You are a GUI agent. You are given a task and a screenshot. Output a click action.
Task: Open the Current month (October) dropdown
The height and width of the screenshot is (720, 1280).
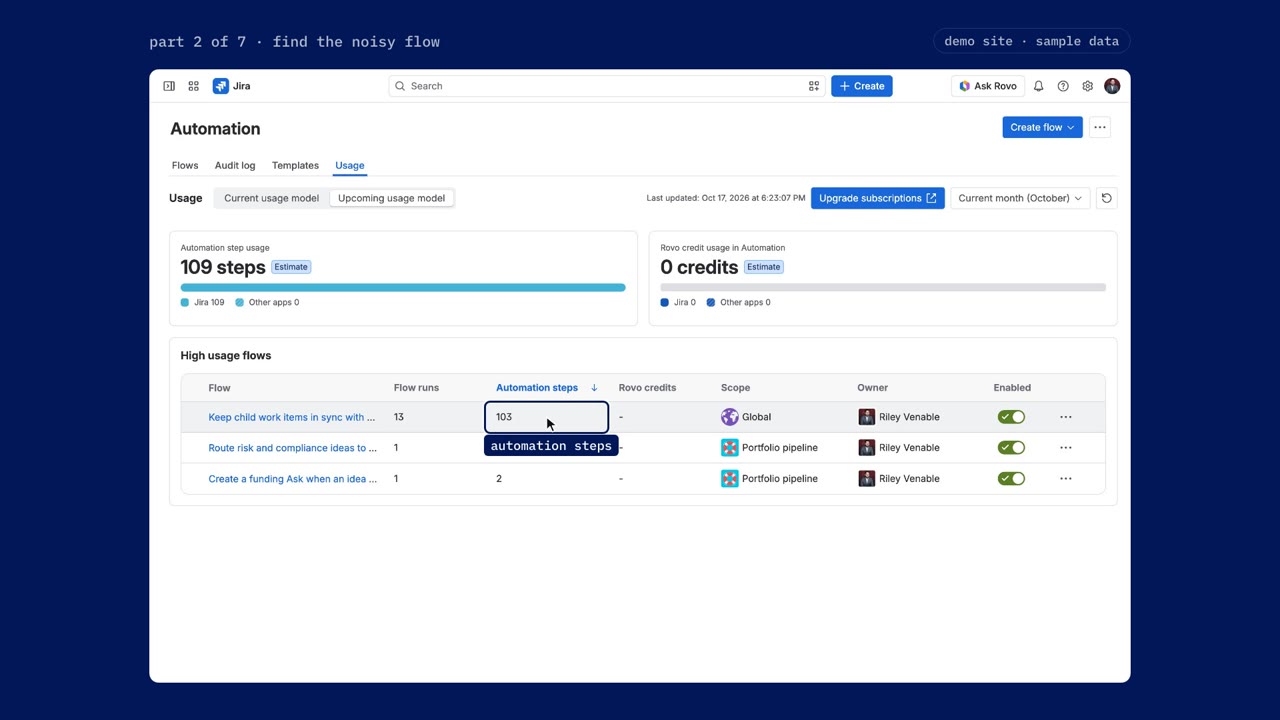[x=1019, y=198]
